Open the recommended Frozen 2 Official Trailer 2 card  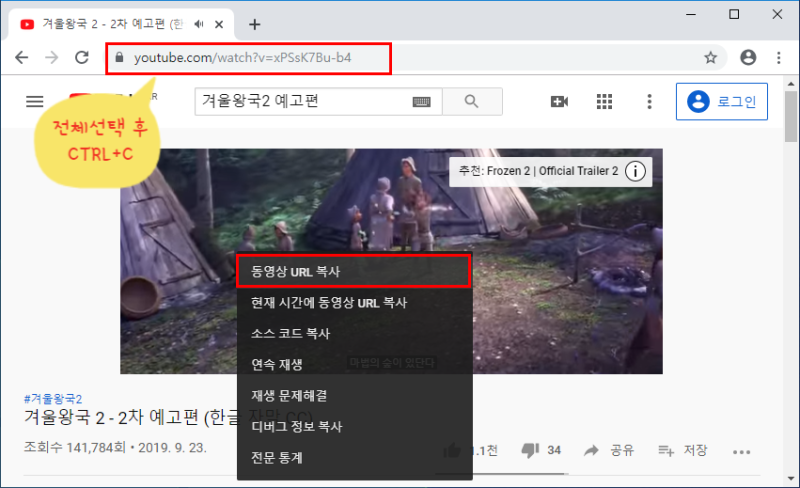coord(551,171)
